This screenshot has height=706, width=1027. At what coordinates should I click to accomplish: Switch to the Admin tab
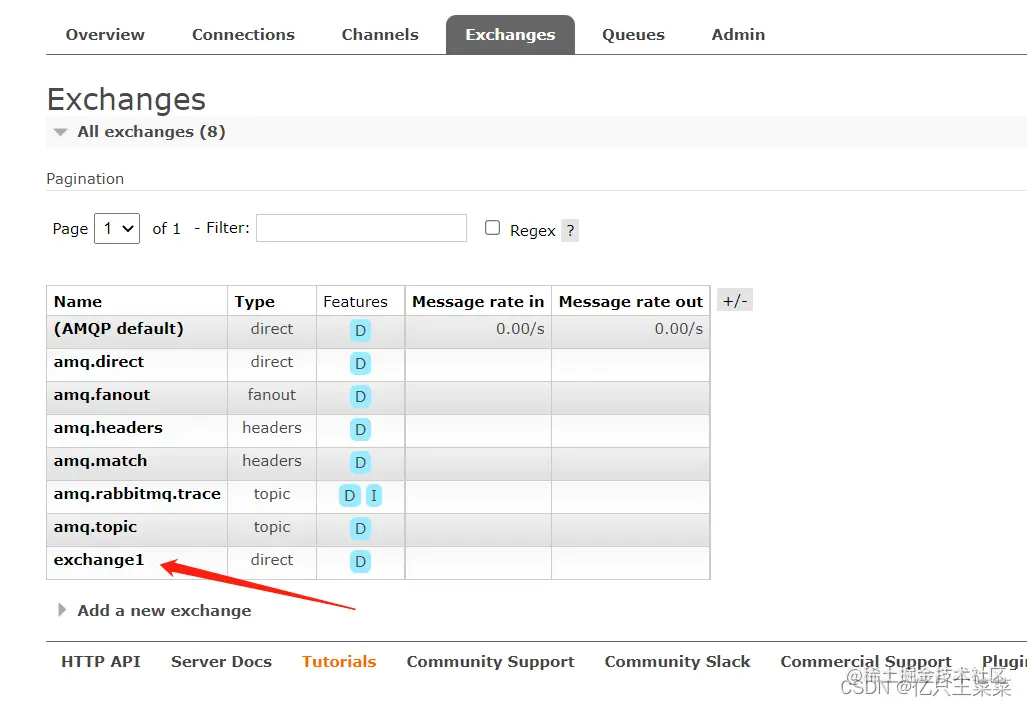[x=738, y=35]
